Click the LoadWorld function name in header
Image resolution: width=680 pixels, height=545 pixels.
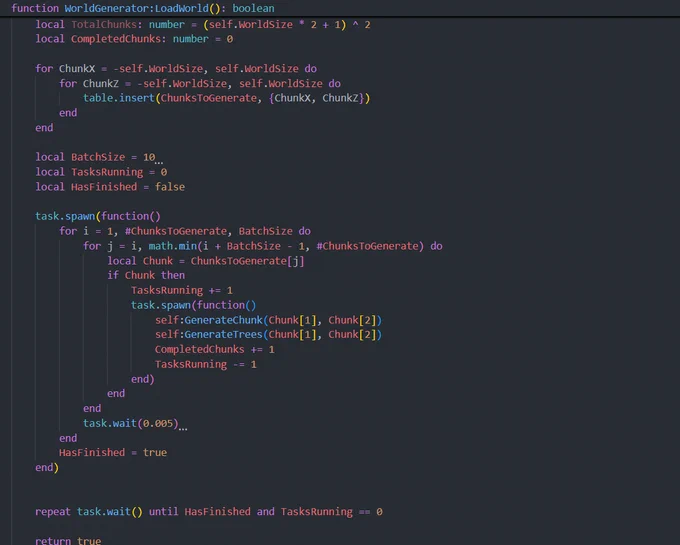[x=181, y=8]
